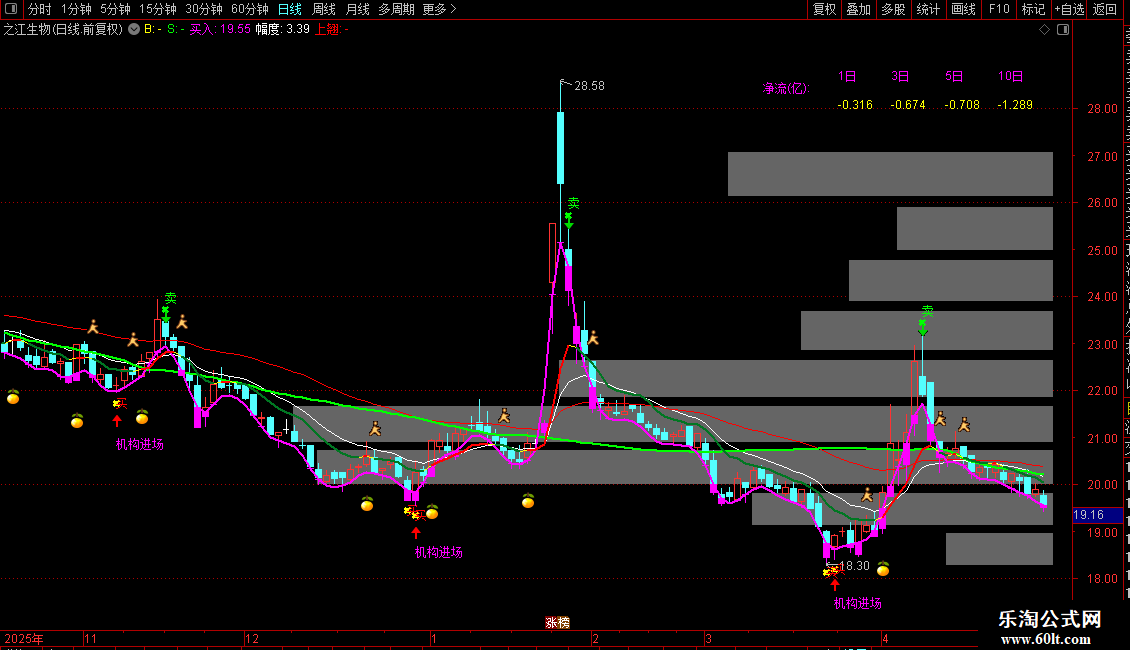Click rightmost running-man icon in April

coord(964,424)
